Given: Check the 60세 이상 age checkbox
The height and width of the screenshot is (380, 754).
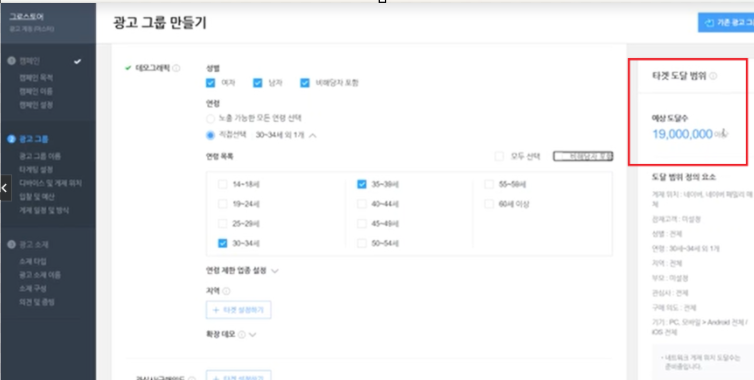Looking at the screenshot, I should pos(489,204).
